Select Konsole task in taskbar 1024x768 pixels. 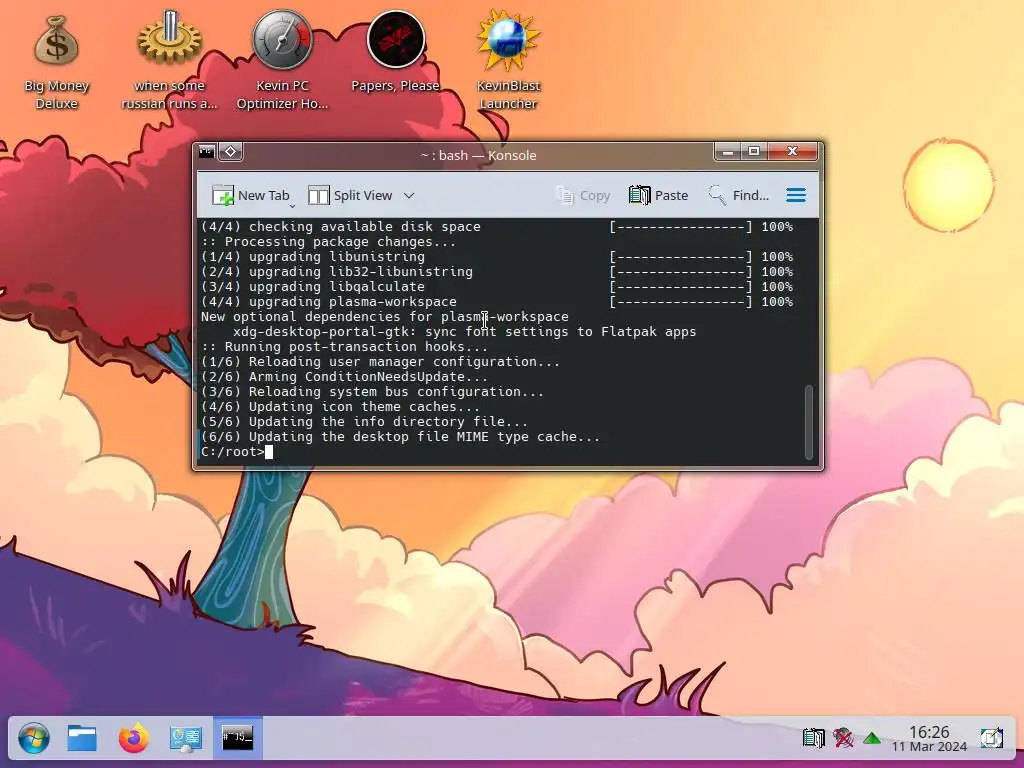(x=238, y=738)
